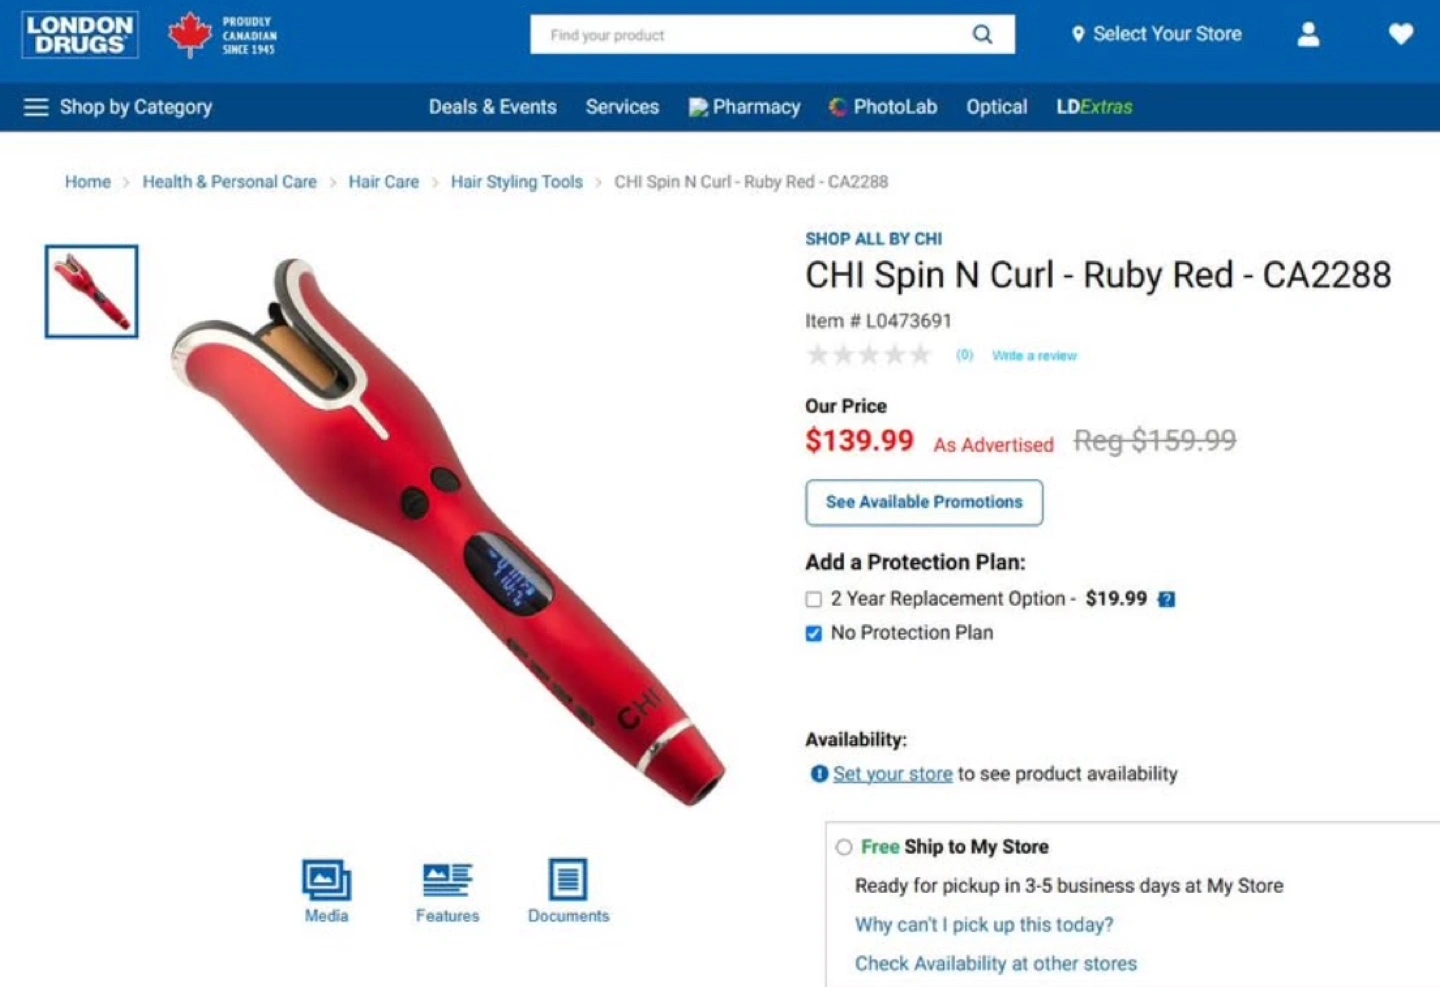1440x987 pixels.
Task: Select the red curler thumbnail image
Action: pos(91,291)
